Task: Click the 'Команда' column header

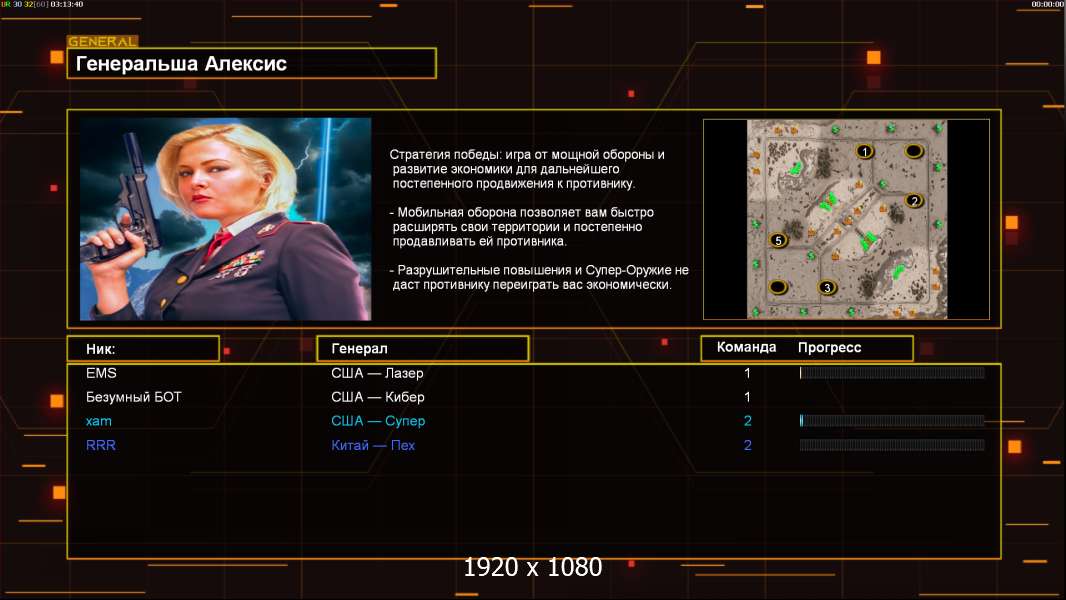Action: (746, 347)
